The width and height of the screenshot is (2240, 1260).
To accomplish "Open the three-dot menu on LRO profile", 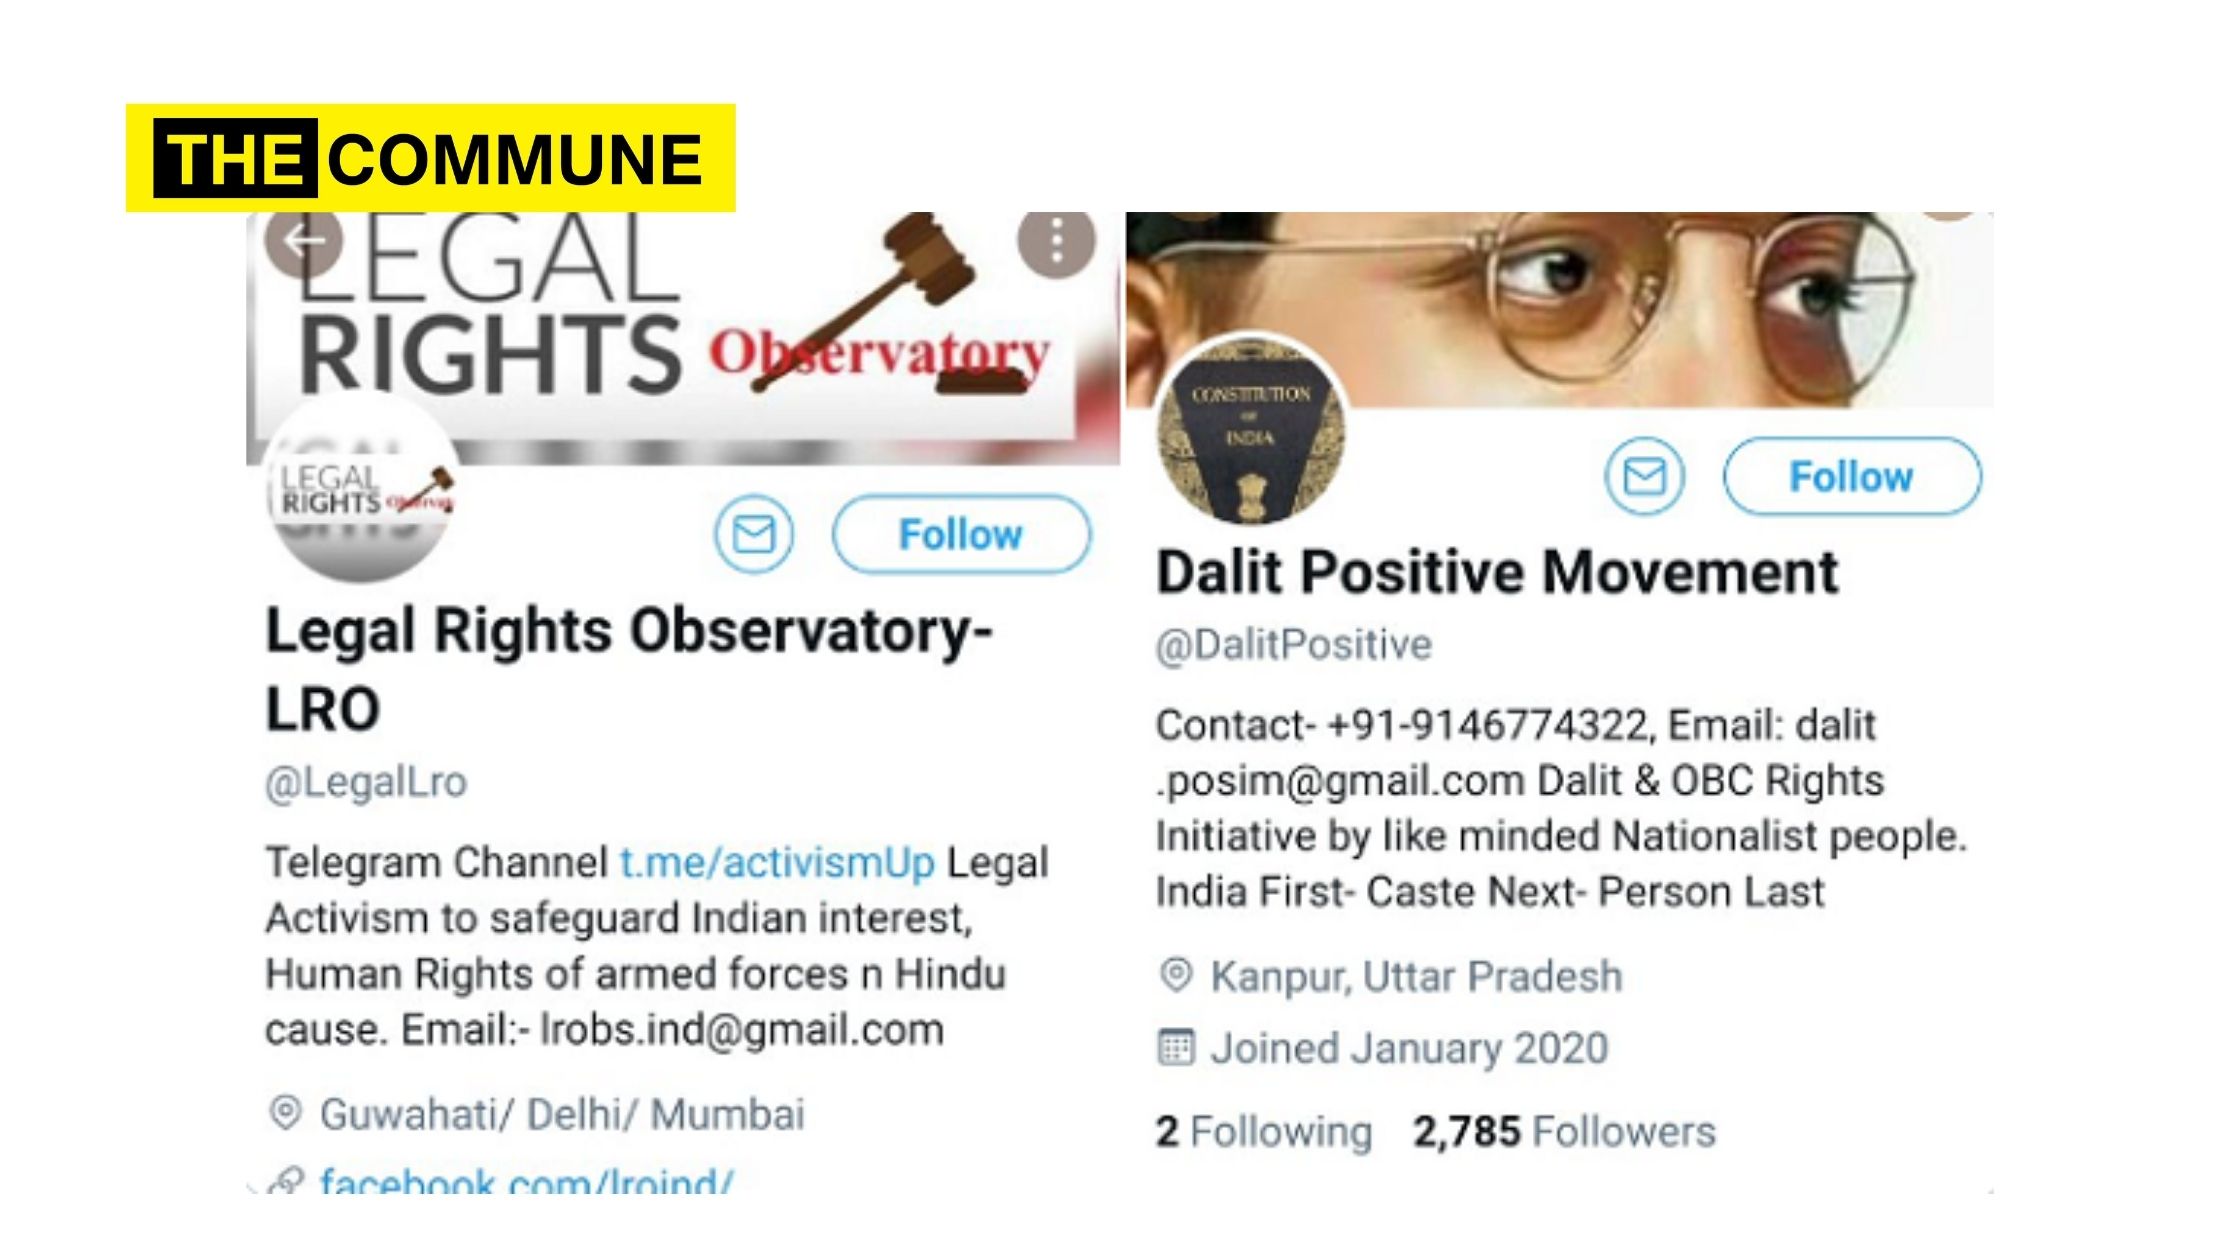I will (1057, 240).
